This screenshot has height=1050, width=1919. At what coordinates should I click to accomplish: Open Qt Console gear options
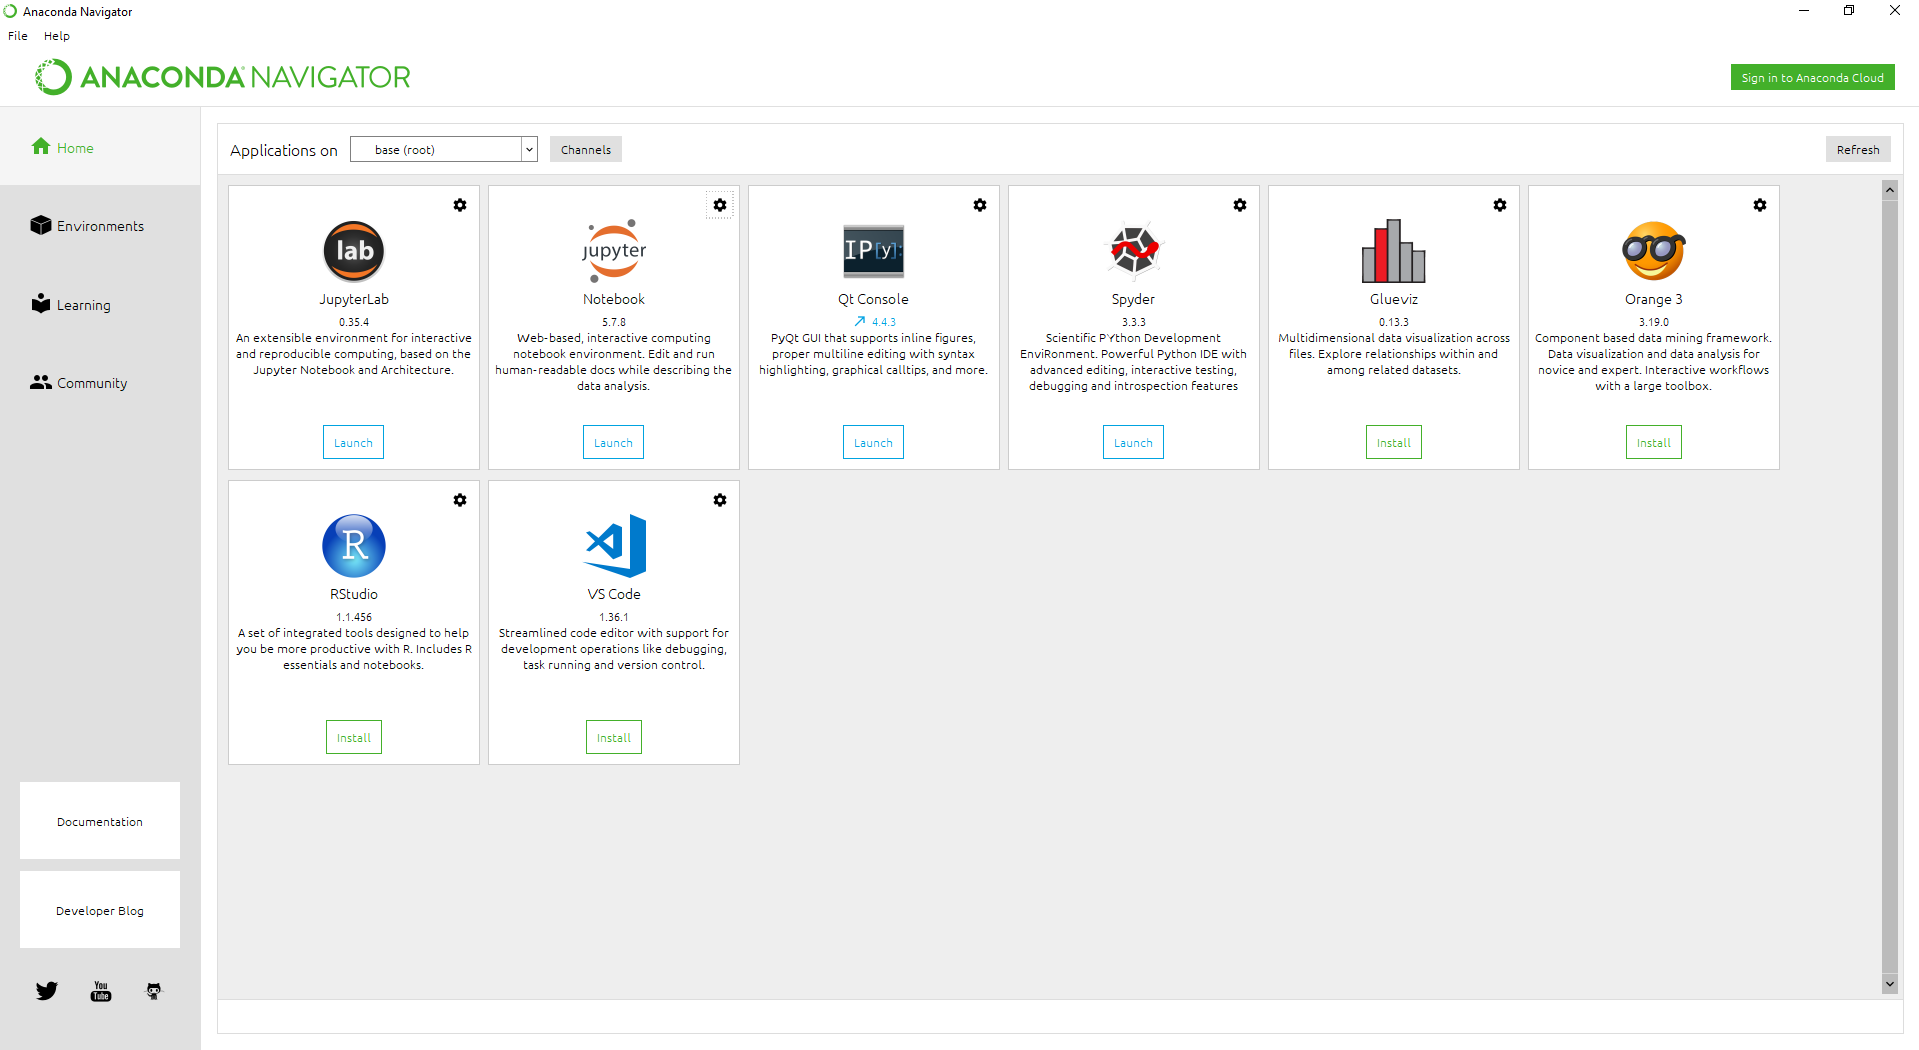tap(980, 205)
